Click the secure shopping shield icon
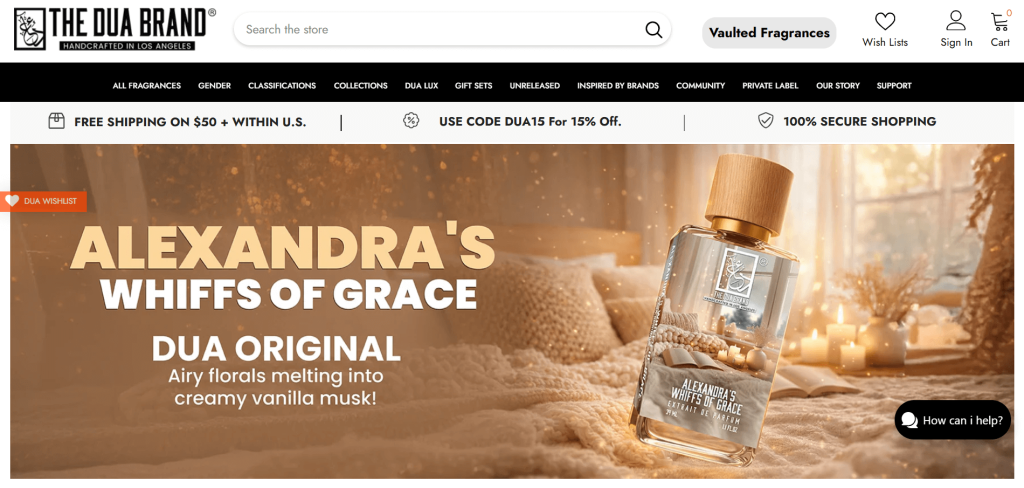Screen dimensions: 1024x488 (x=765, y=121)
